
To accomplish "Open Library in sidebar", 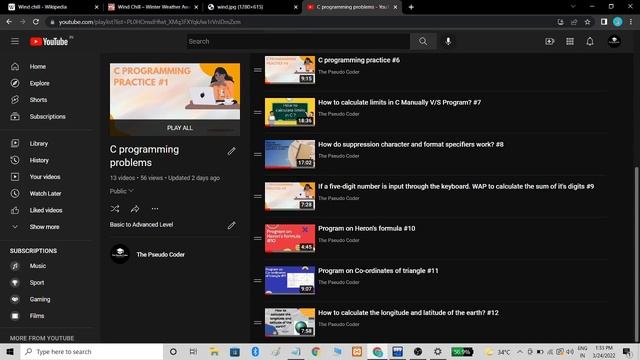I will pos(38,144).
